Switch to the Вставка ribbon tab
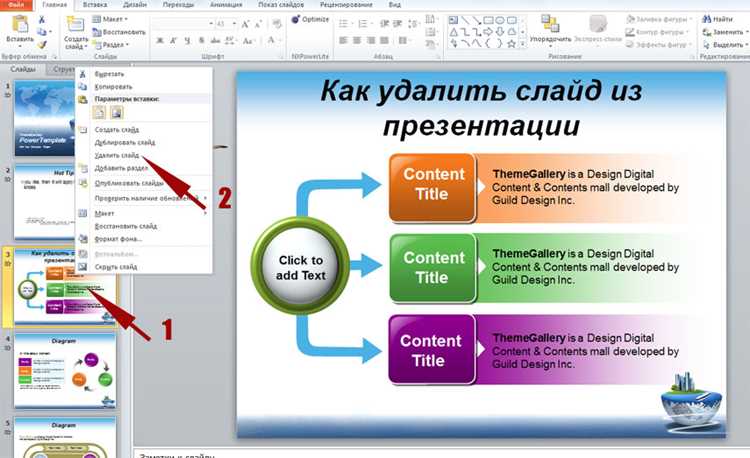Screen dimensions: 750x458 coord(94,5)
